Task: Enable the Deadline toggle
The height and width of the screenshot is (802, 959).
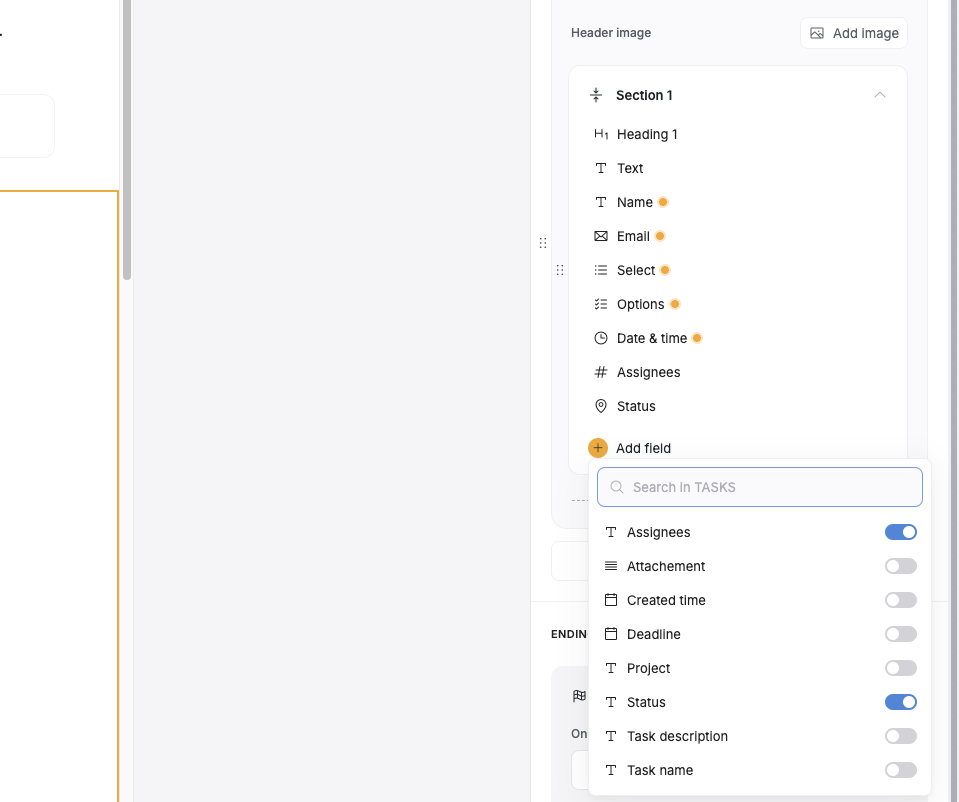Action: (900, 634)
